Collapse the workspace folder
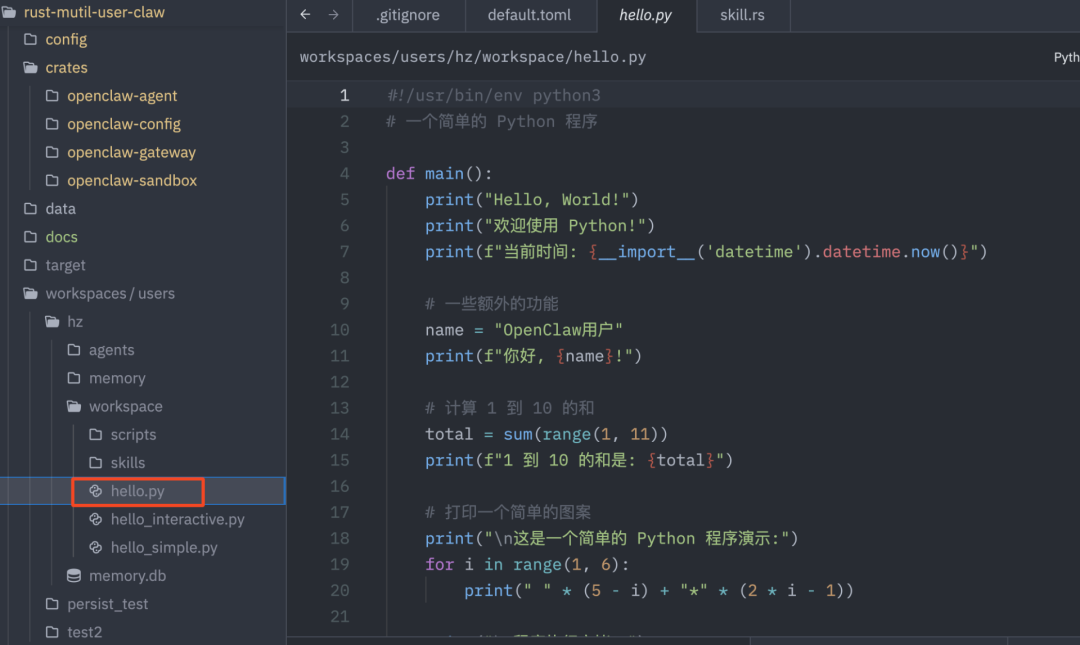 [74, 407]
